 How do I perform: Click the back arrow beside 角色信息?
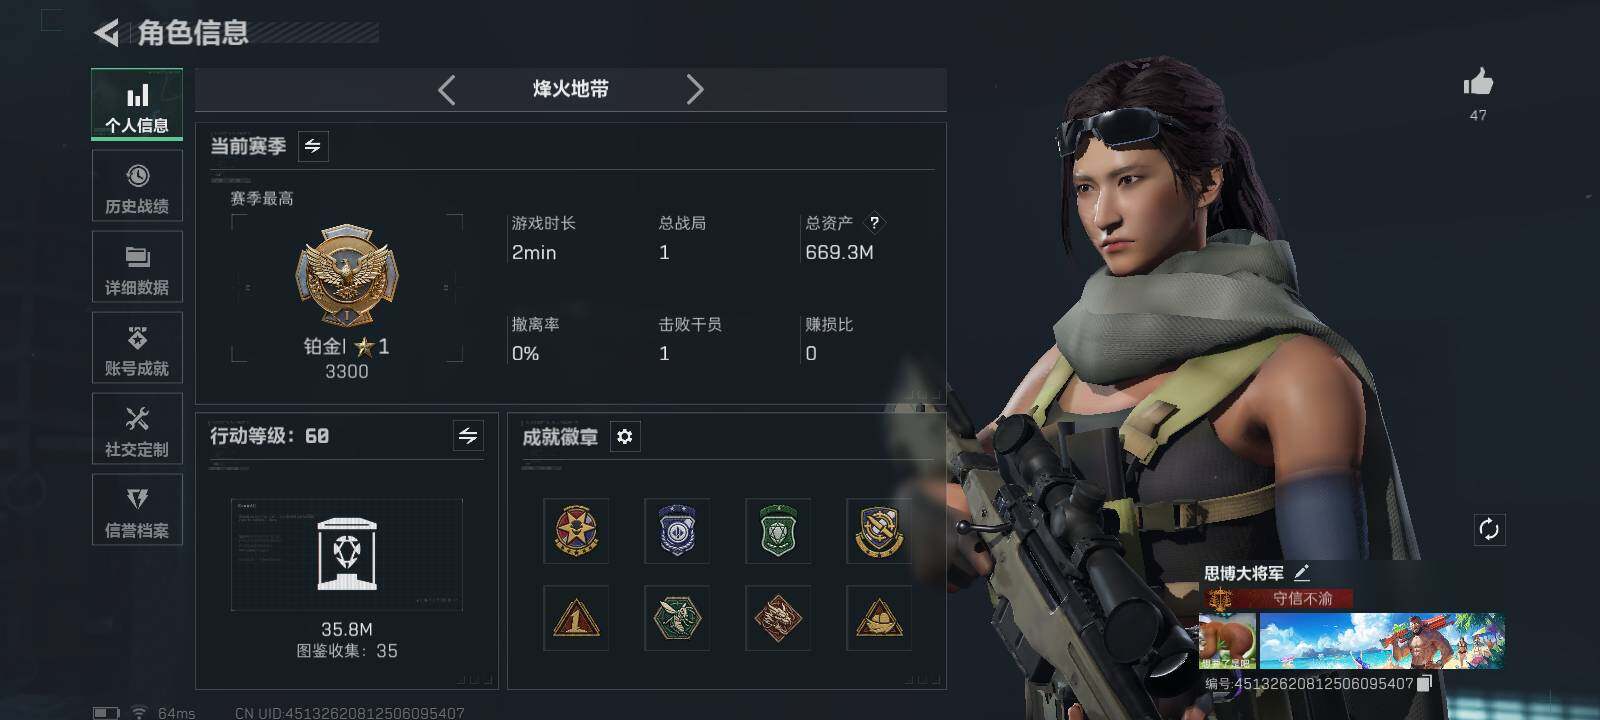click(x=107, y=33)
